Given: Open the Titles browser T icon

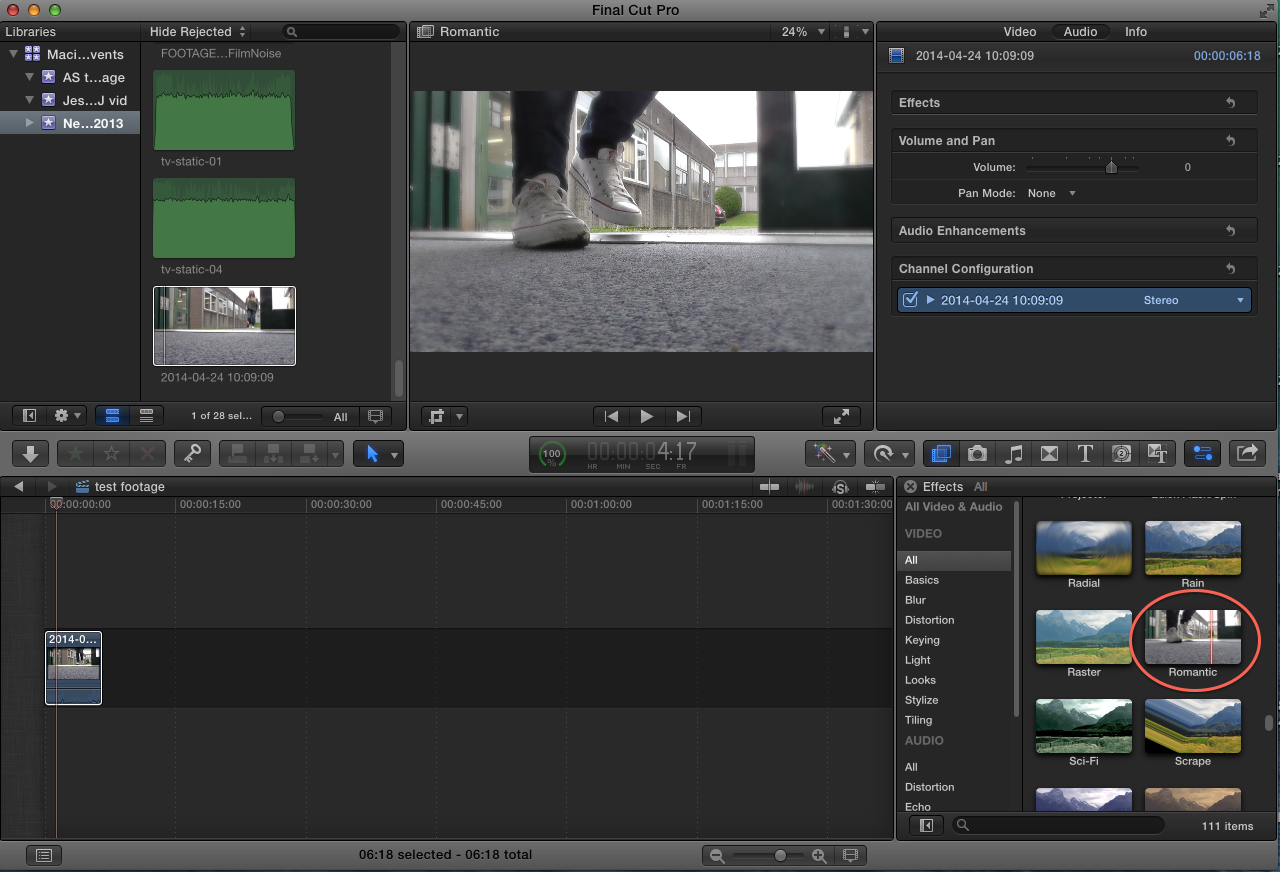Looking at the screenshot, I should 1085,453.
